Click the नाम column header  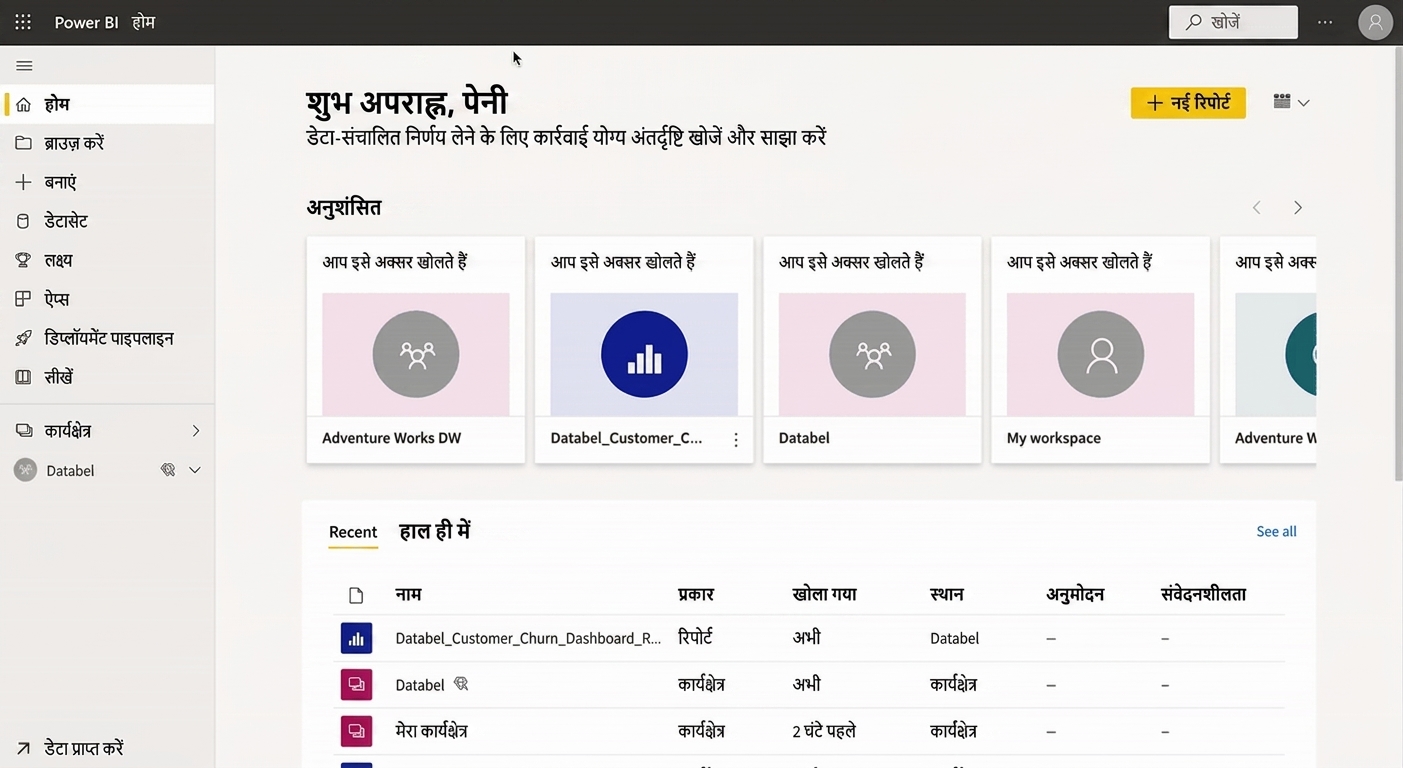(408, 594)
